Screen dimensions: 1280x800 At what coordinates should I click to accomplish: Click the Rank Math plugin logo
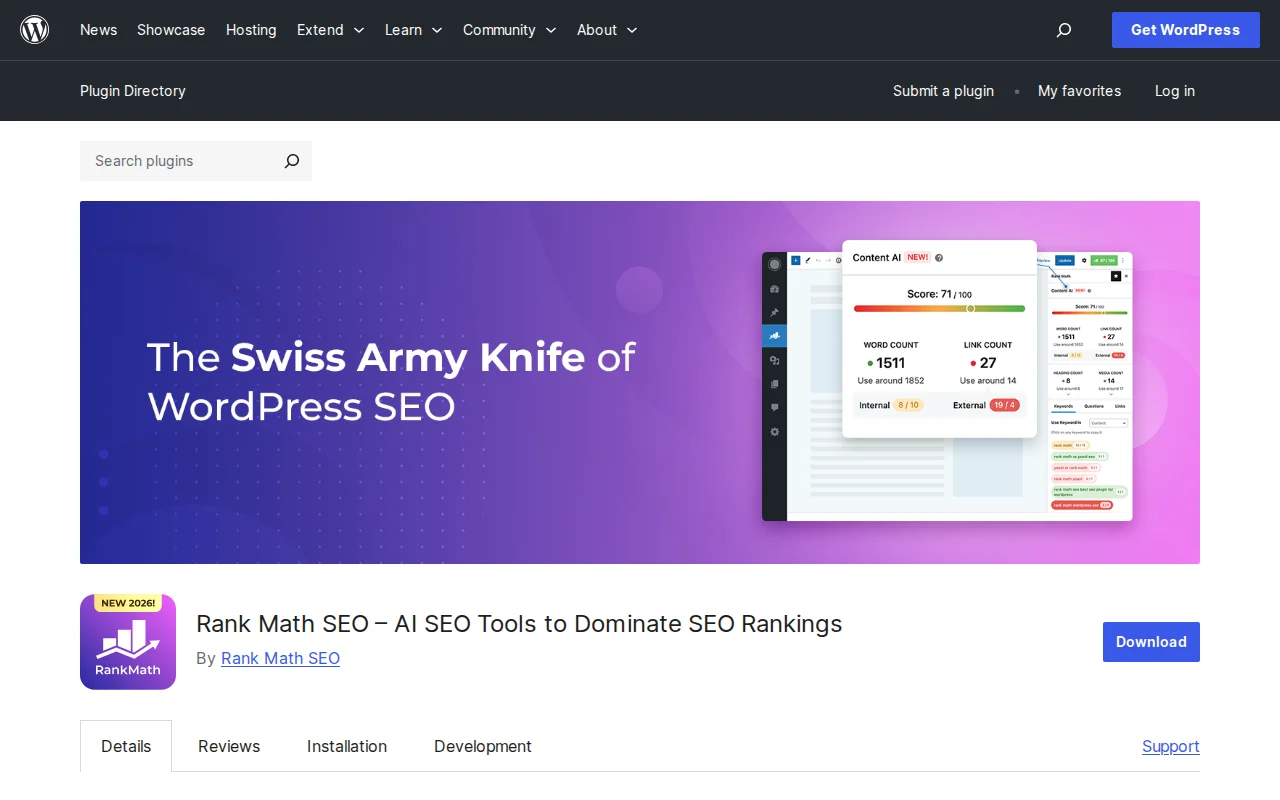click(x=127, y=642)
